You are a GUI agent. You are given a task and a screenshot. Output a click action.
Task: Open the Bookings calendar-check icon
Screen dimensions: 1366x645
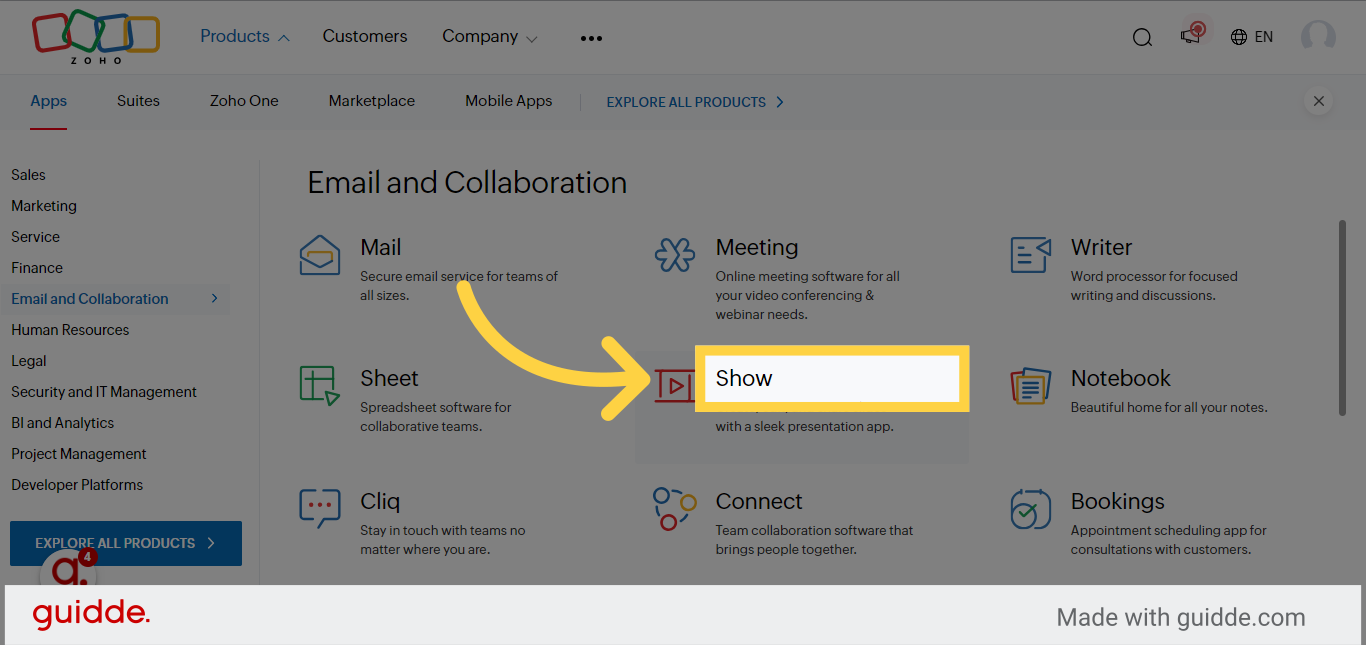1031,508
